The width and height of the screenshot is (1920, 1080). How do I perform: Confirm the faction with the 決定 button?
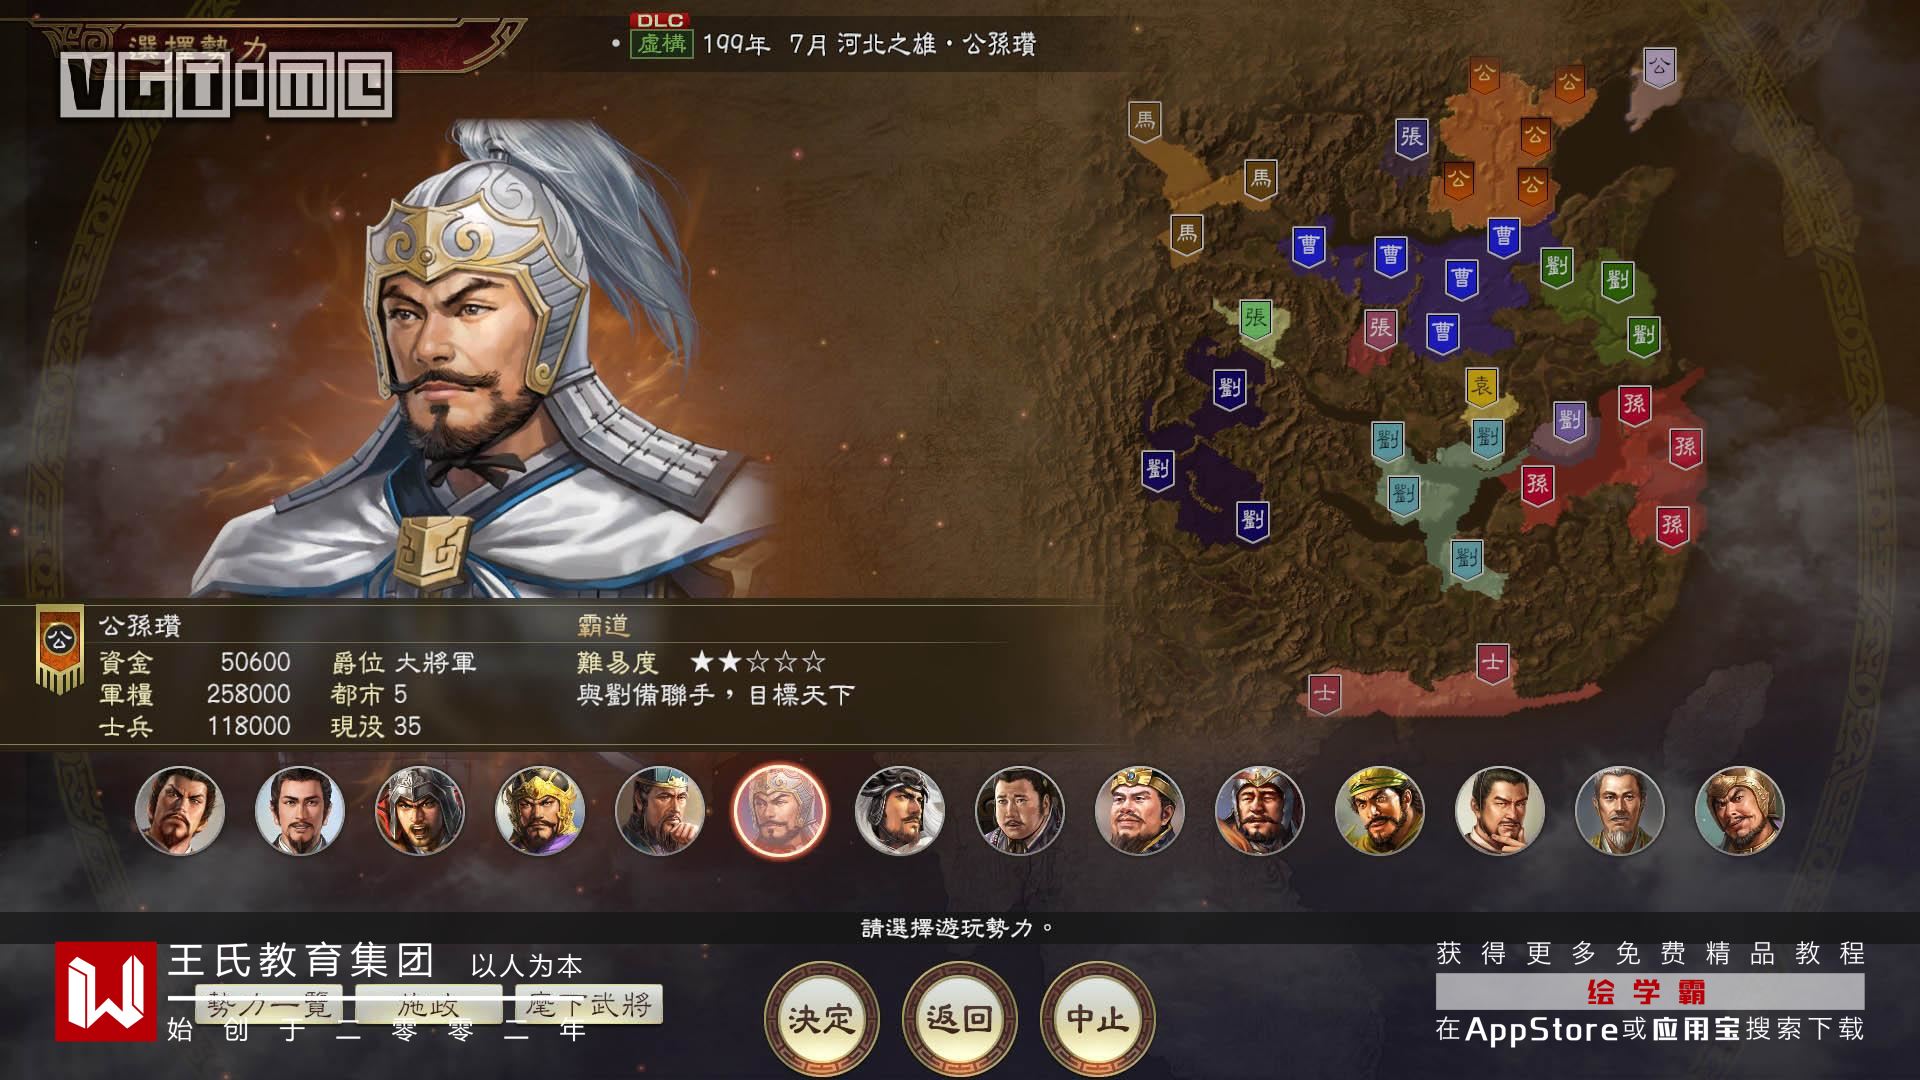(x=821, y=1019)
